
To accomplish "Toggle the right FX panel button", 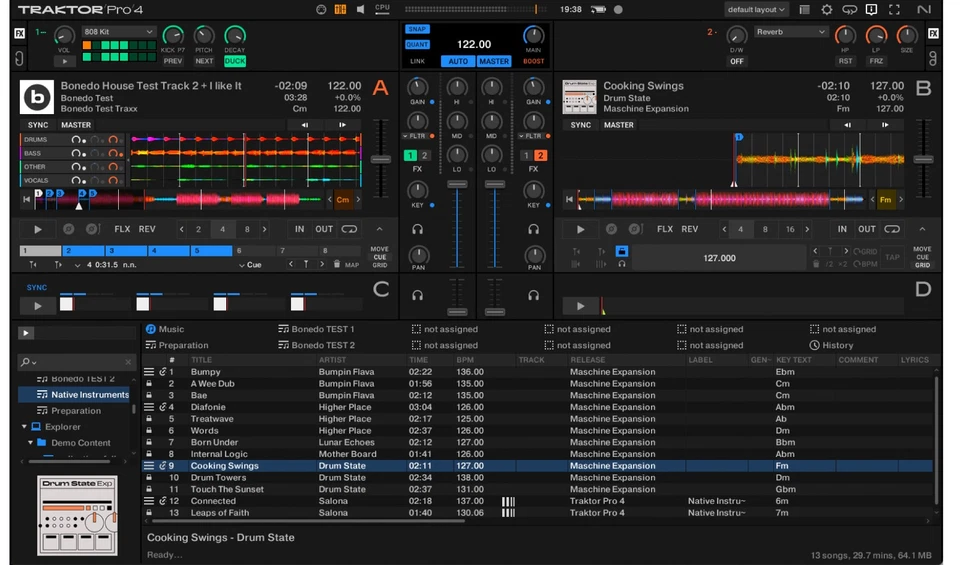I will coord(933,34).
